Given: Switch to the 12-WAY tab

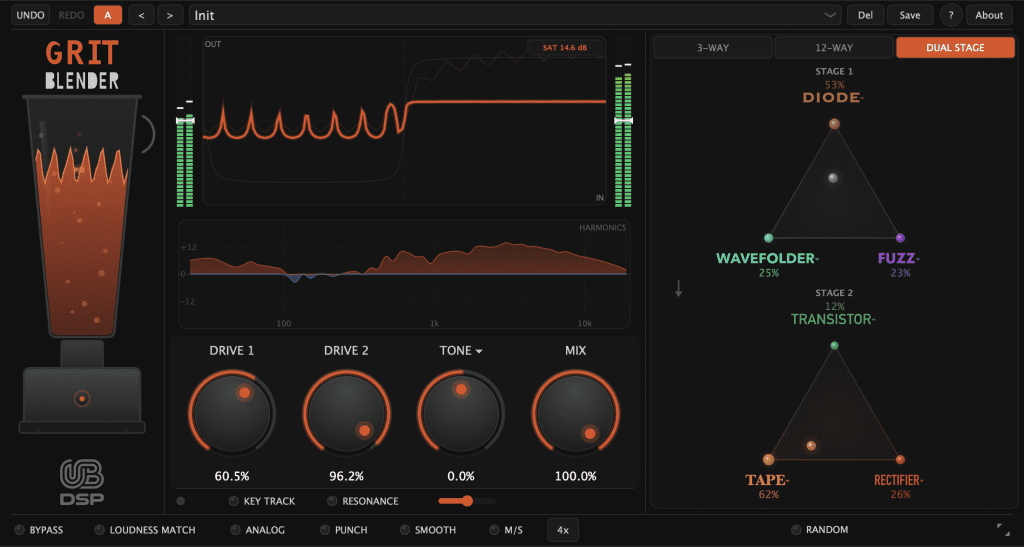Looking at the screenshot, I should click(834, 48).
